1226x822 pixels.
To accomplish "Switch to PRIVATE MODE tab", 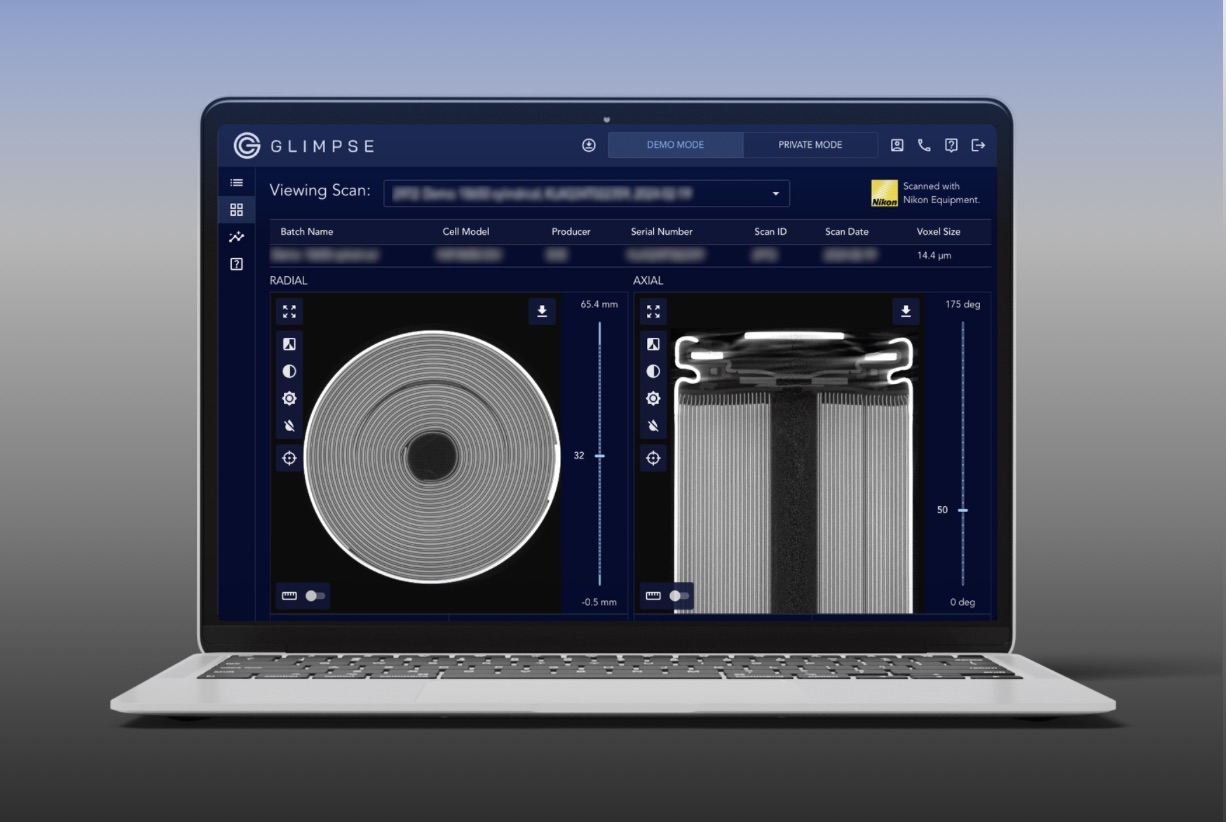I will click(x=810, y=145).
